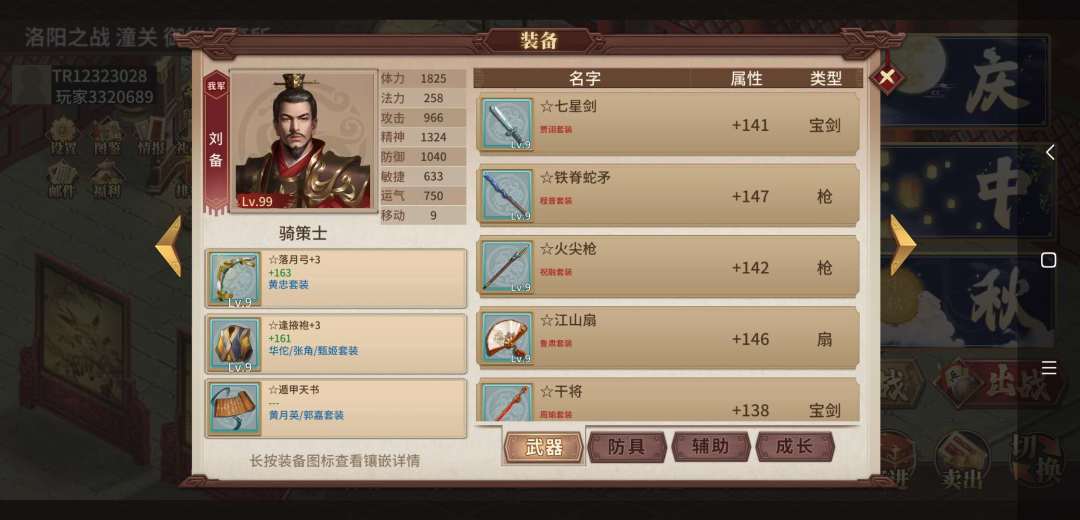Go to previous hero with left arrow
1080x520 pixels.
point(169,246)
